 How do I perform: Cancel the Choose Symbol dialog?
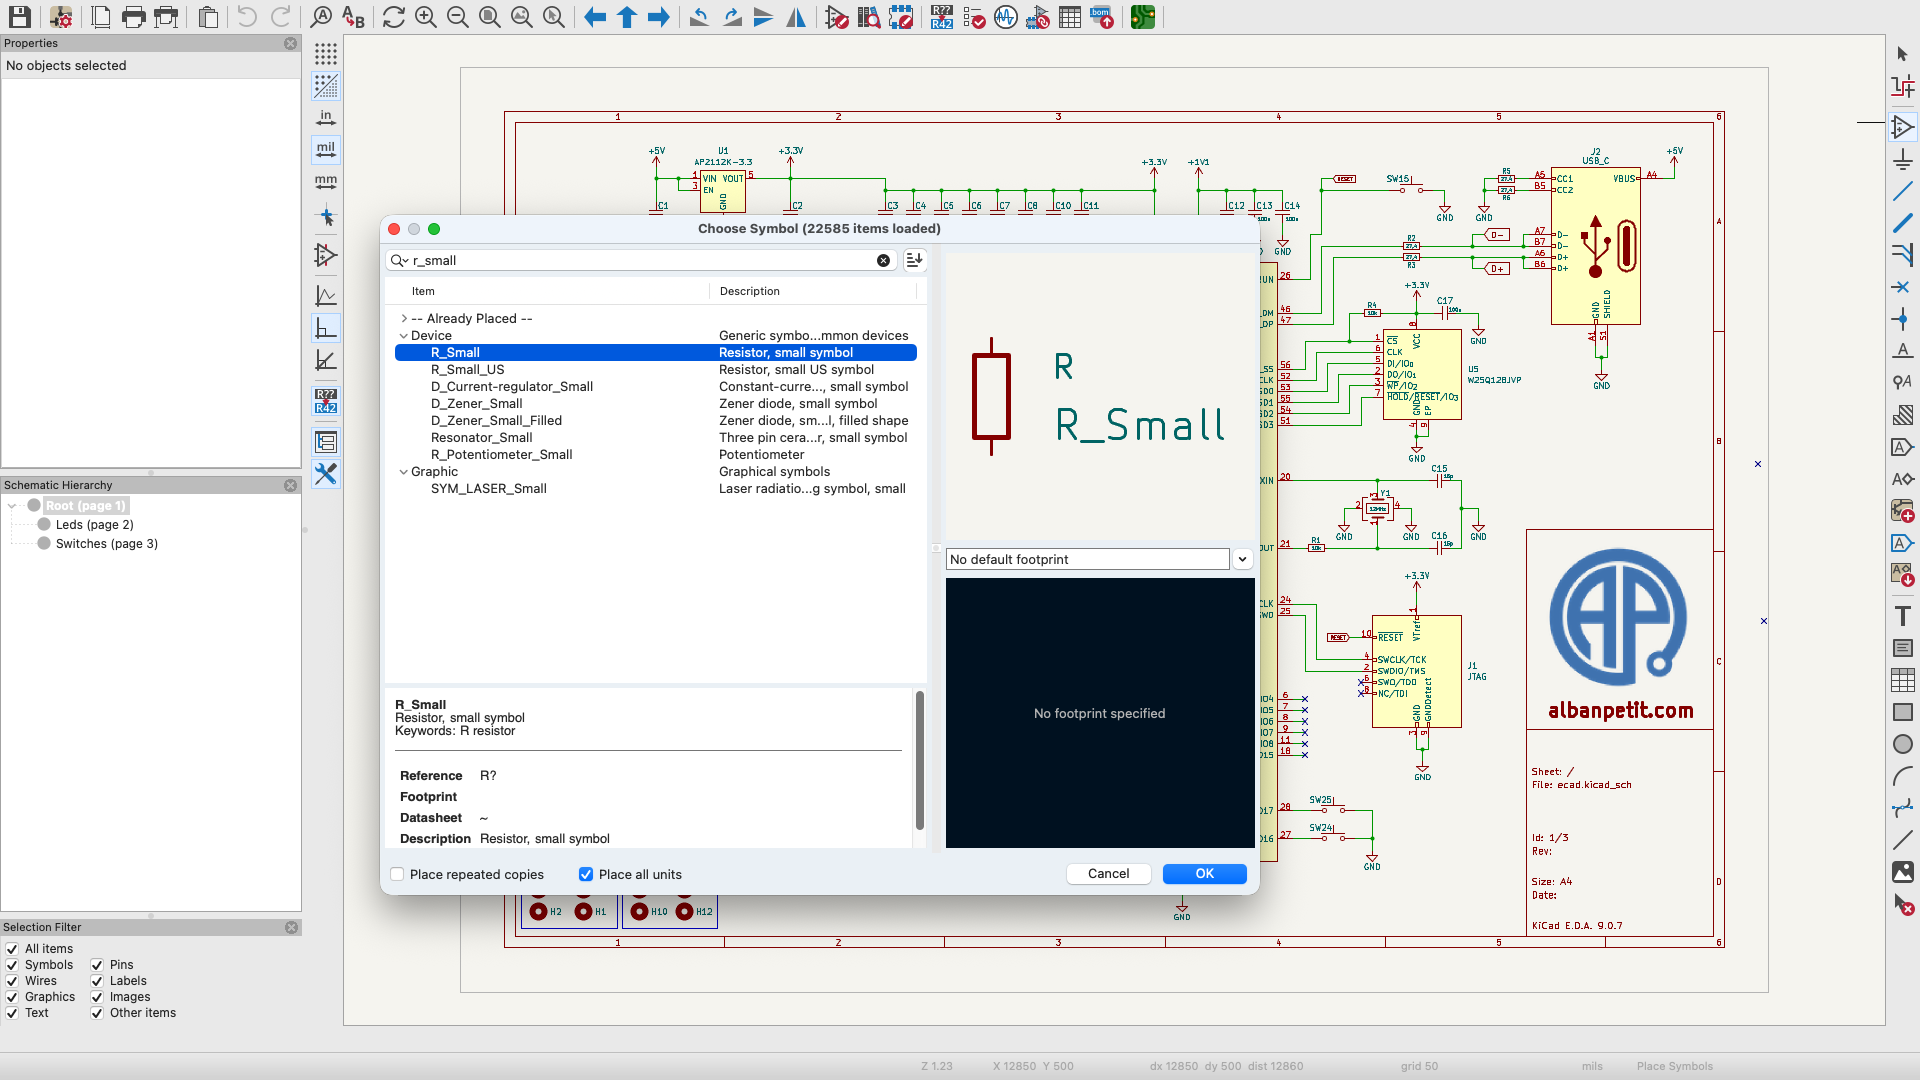click(x=1108, y=874)
